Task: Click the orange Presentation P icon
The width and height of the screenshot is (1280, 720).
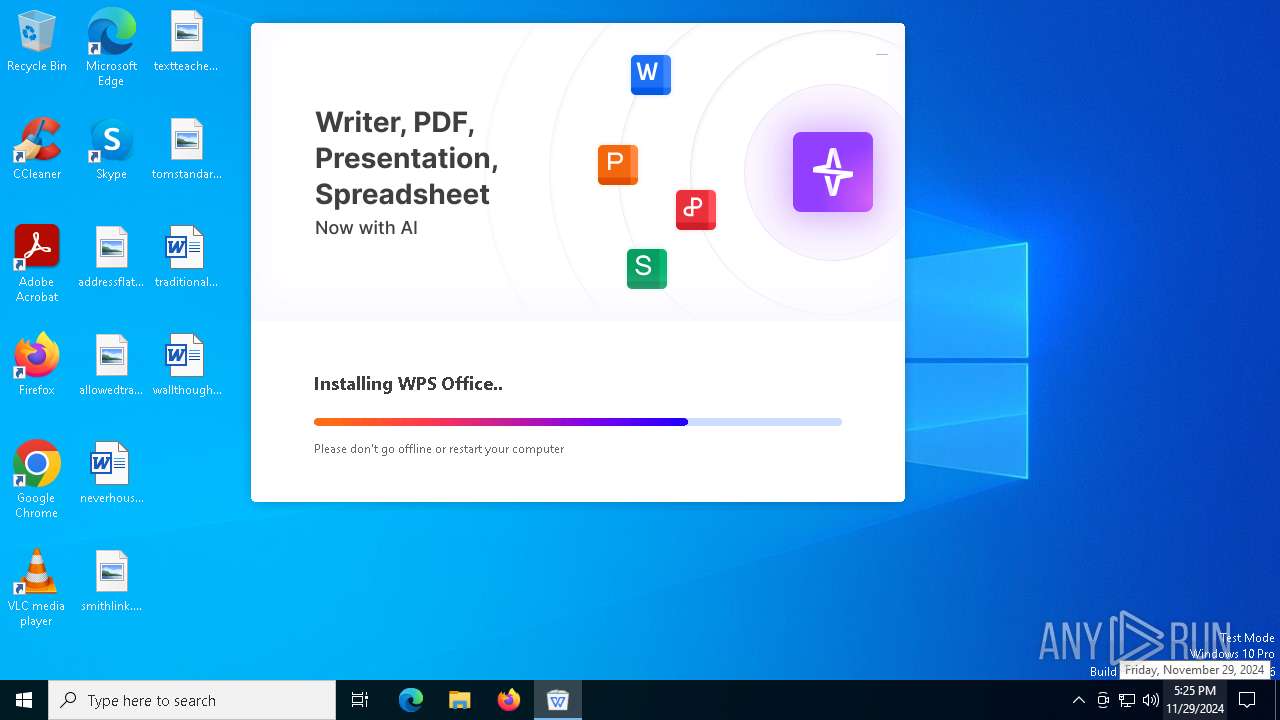Action: click(x=617, y=164)
